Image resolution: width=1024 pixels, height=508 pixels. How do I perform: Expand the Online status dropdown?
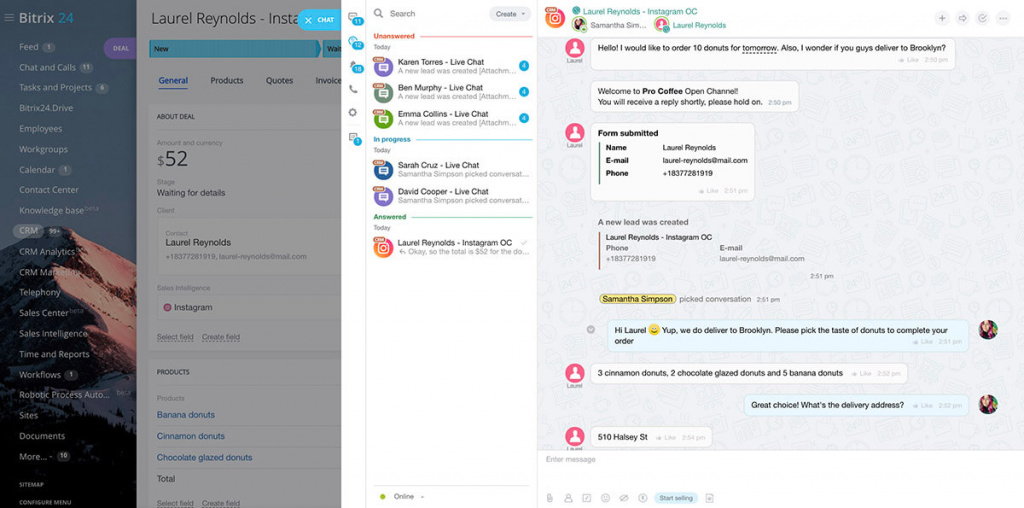click(x=408, y=496)
